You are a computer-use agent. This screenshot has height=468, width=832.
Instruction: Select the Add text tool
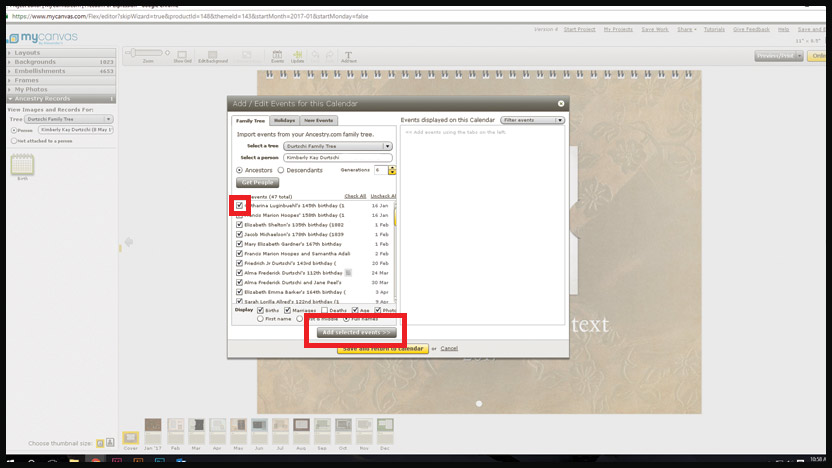(x=349, y=56)
